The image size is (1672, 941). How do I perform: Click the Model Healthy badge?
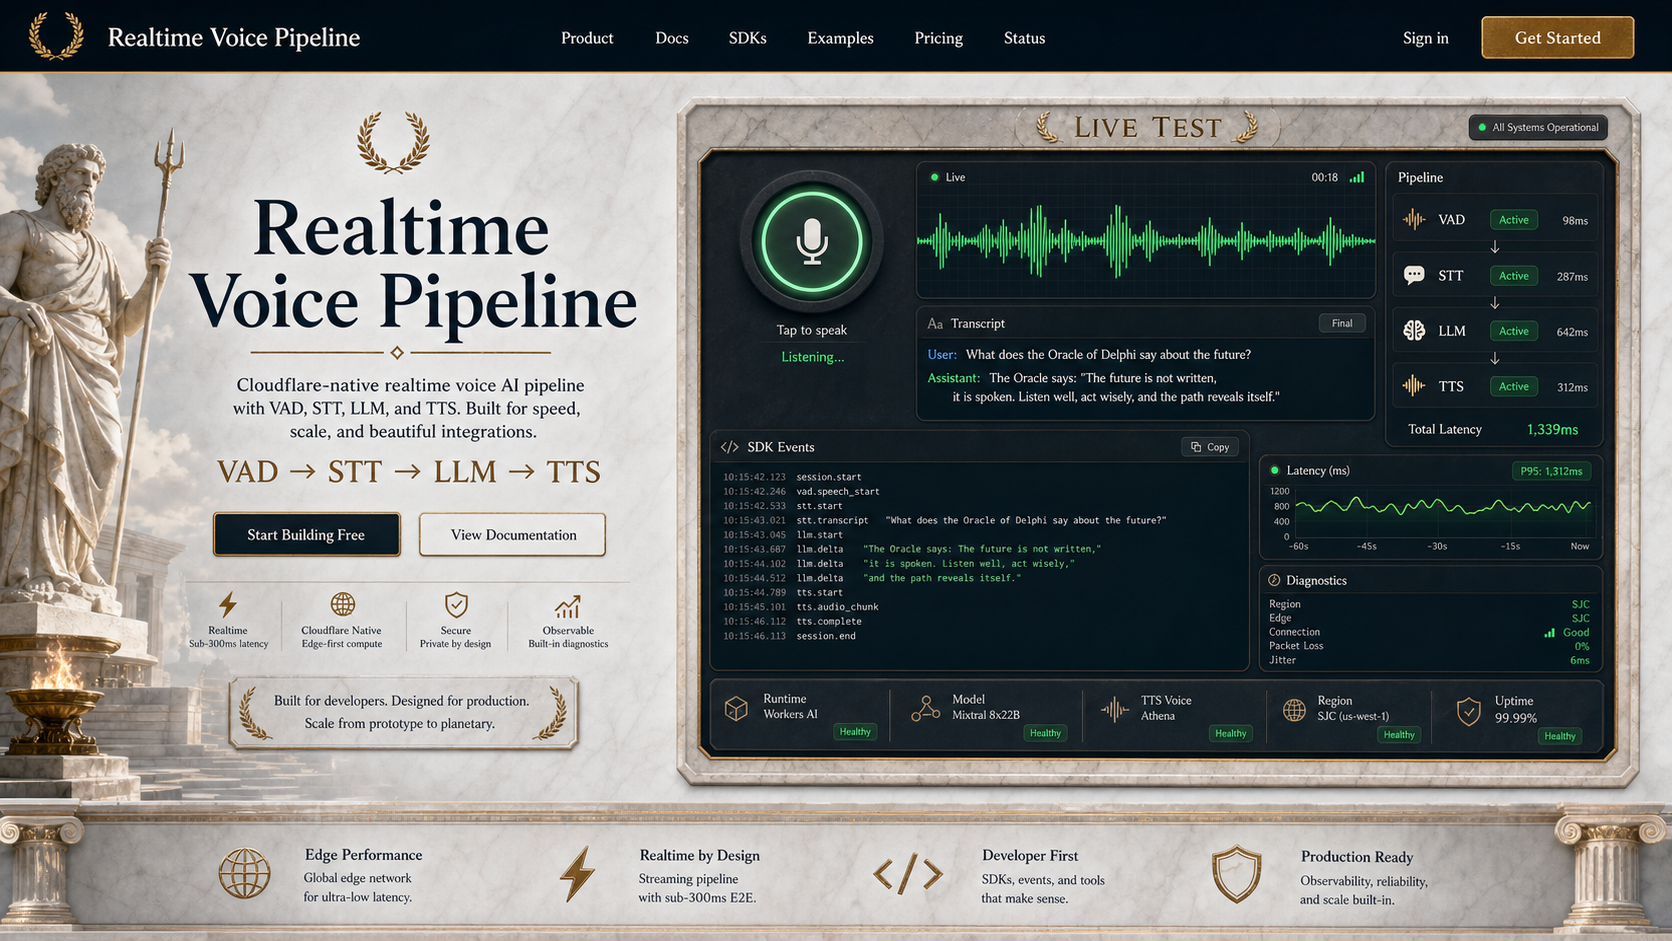coord(1045,733)
